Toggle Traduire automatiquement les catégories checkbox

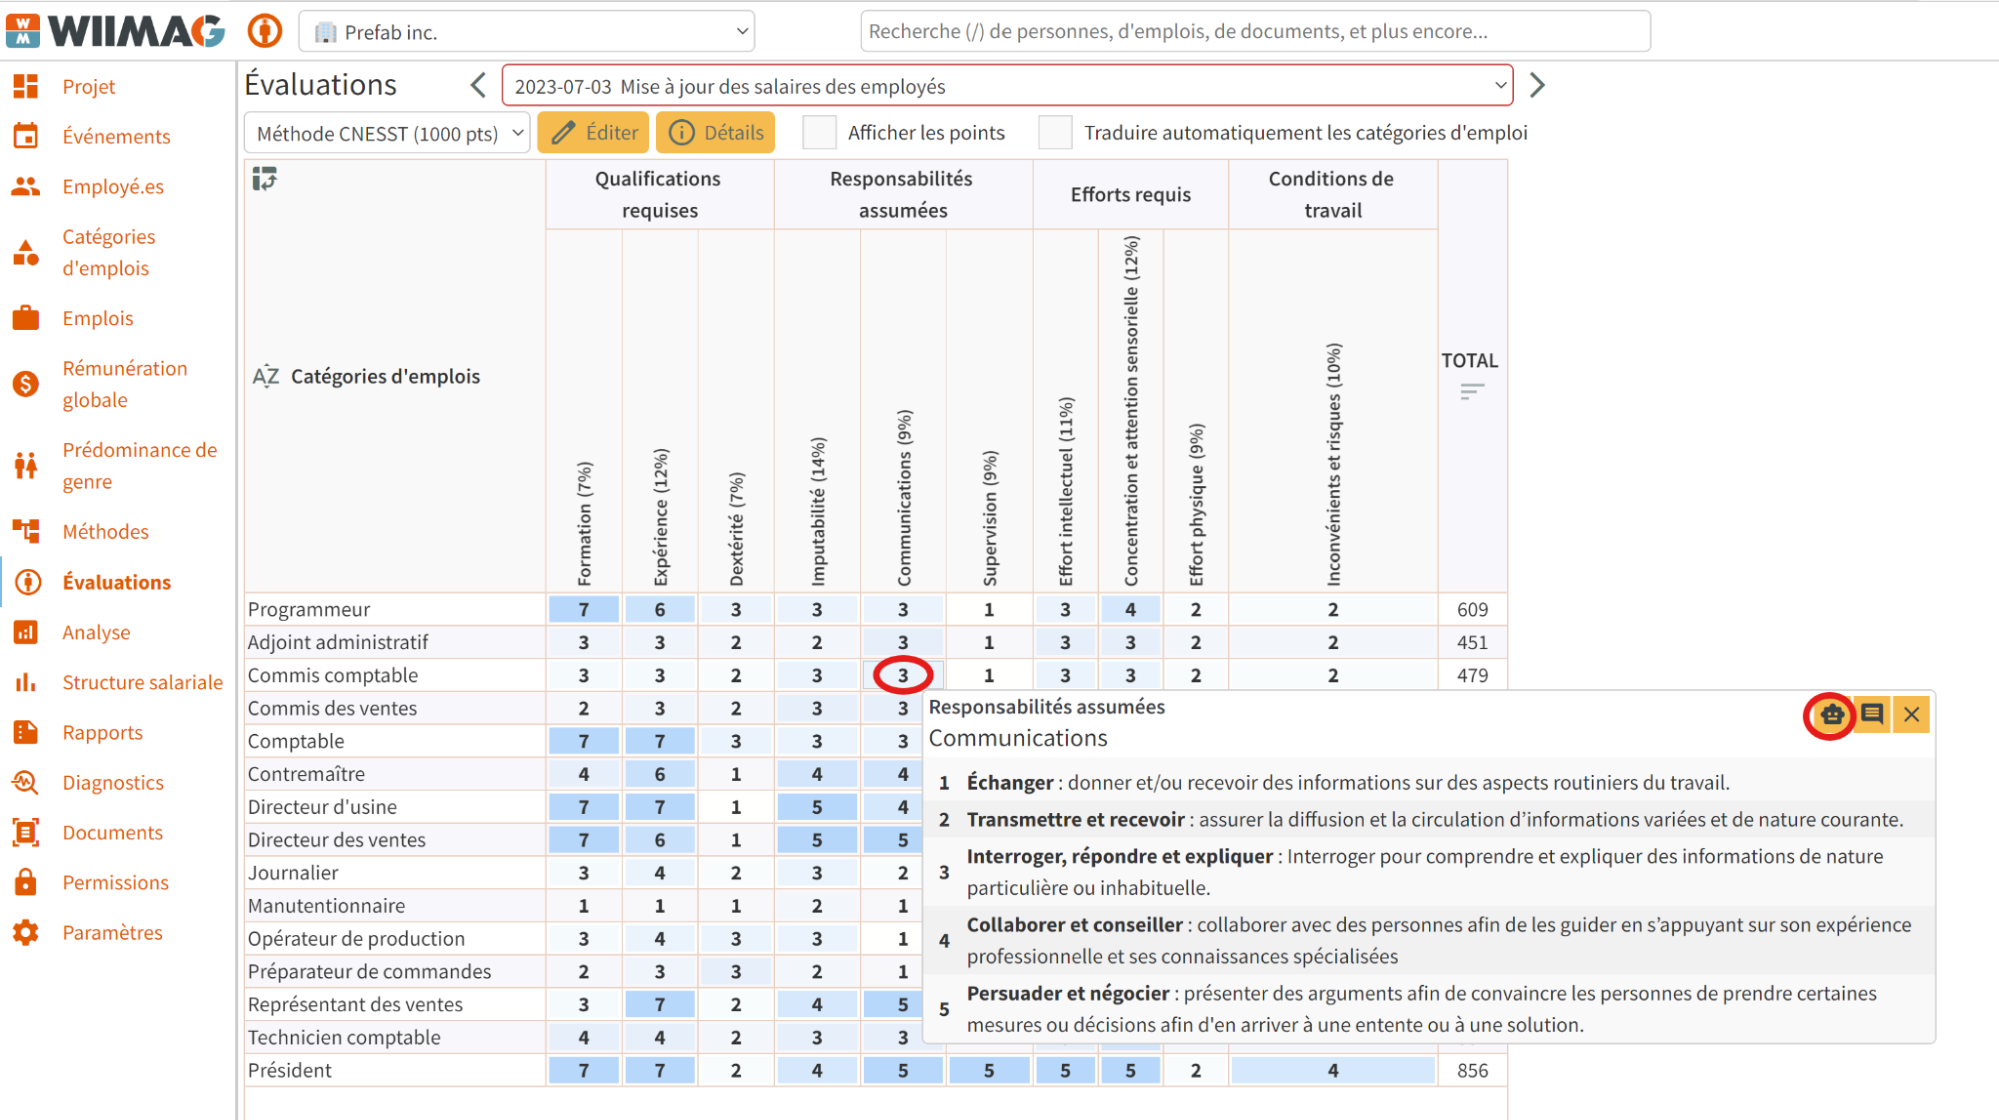(x=1055, y=133)
